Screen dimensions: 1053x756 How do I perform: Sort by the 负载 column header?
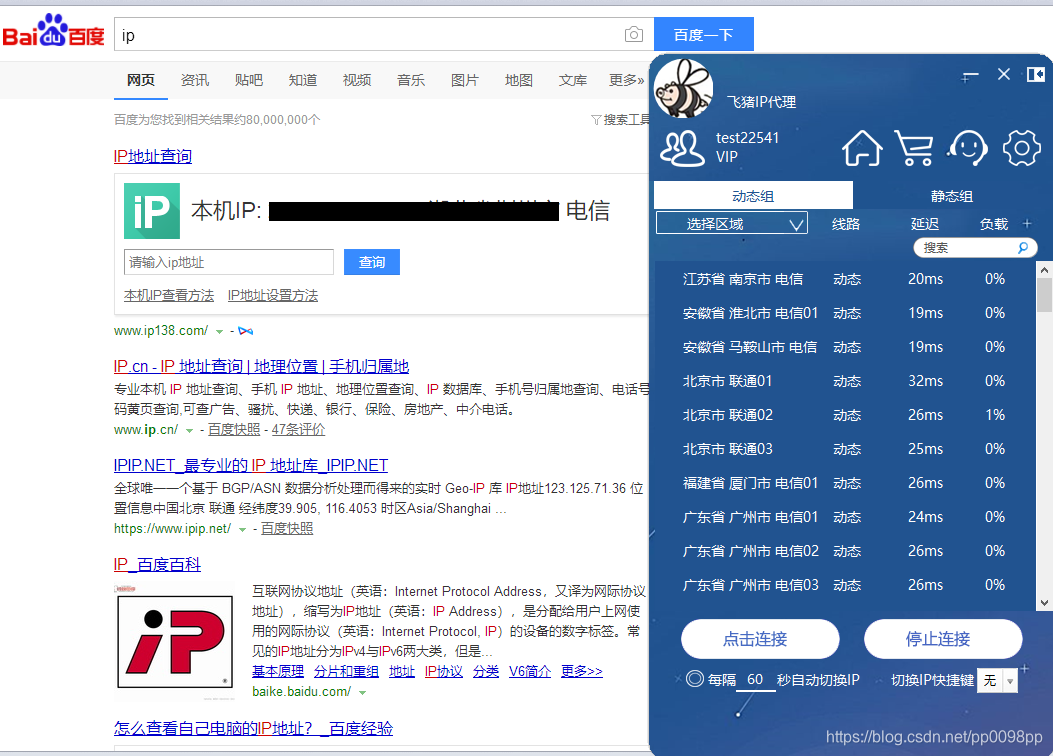(994, 224)
